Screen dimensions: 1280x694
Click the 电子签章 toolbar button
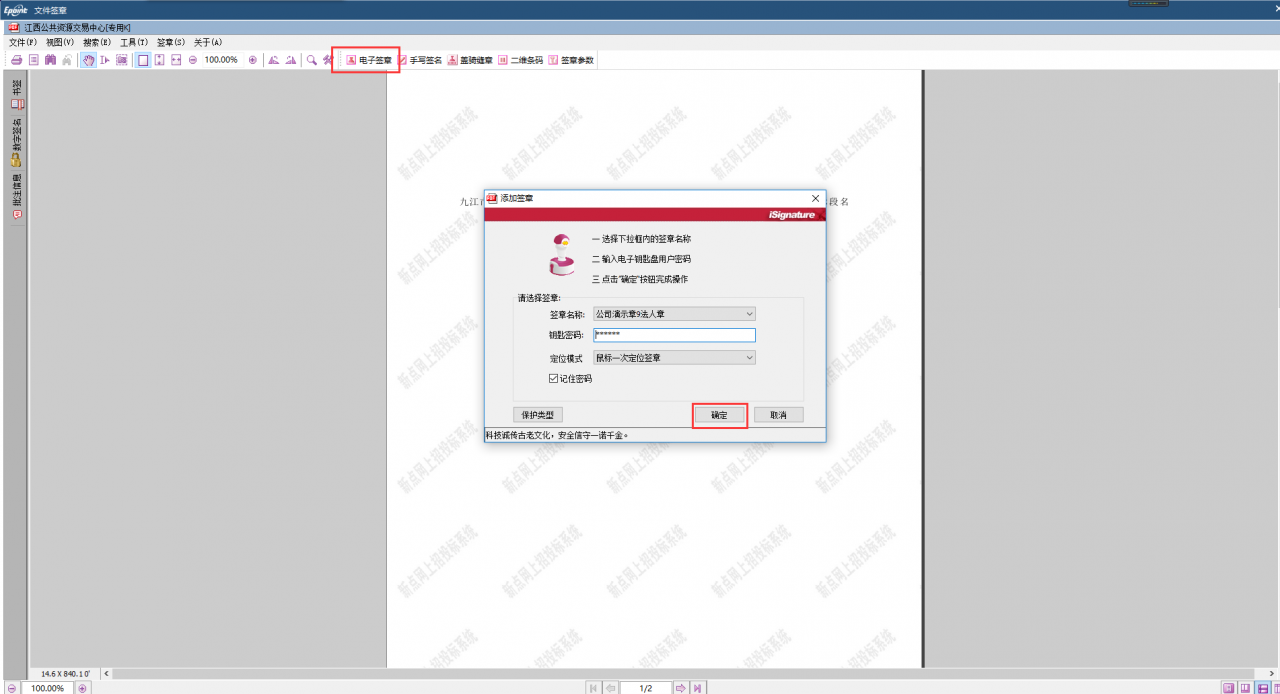pos(369,60)
